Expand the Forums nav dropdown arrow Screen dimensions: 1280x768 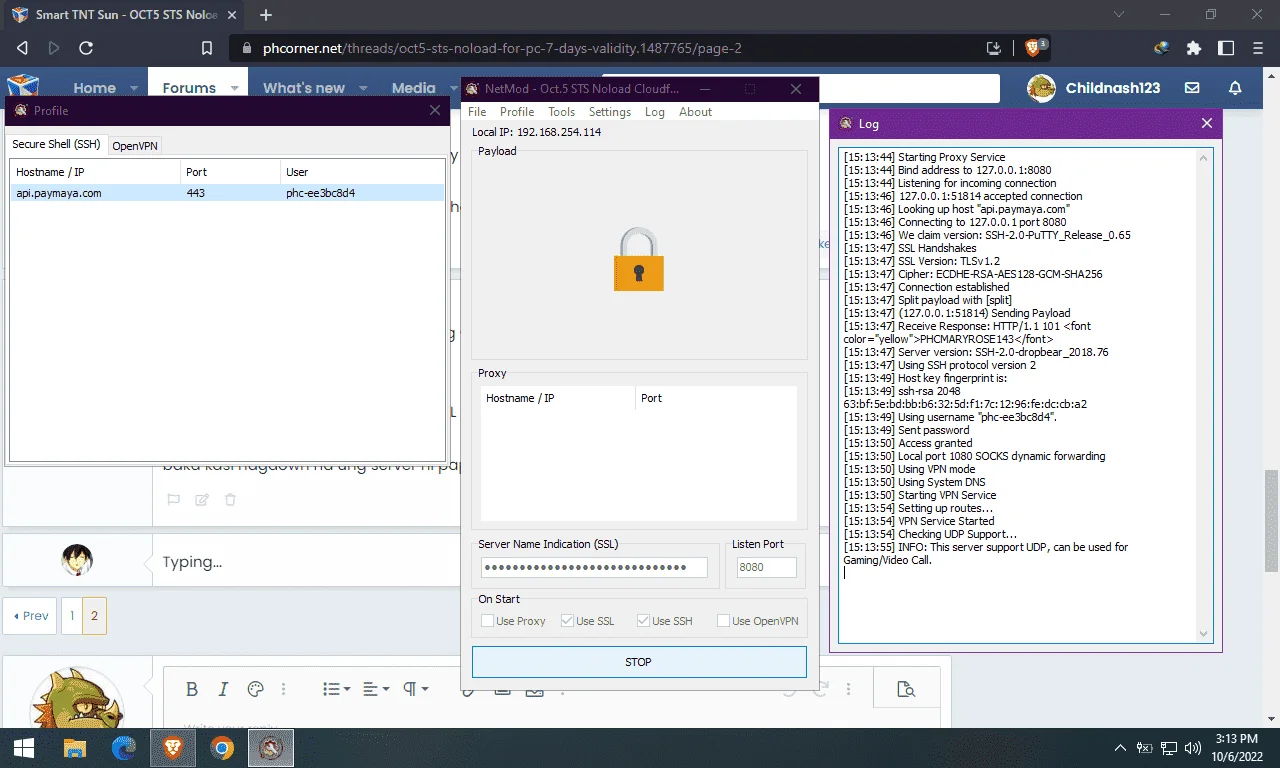pyautogui.click(x=234, y=88)
